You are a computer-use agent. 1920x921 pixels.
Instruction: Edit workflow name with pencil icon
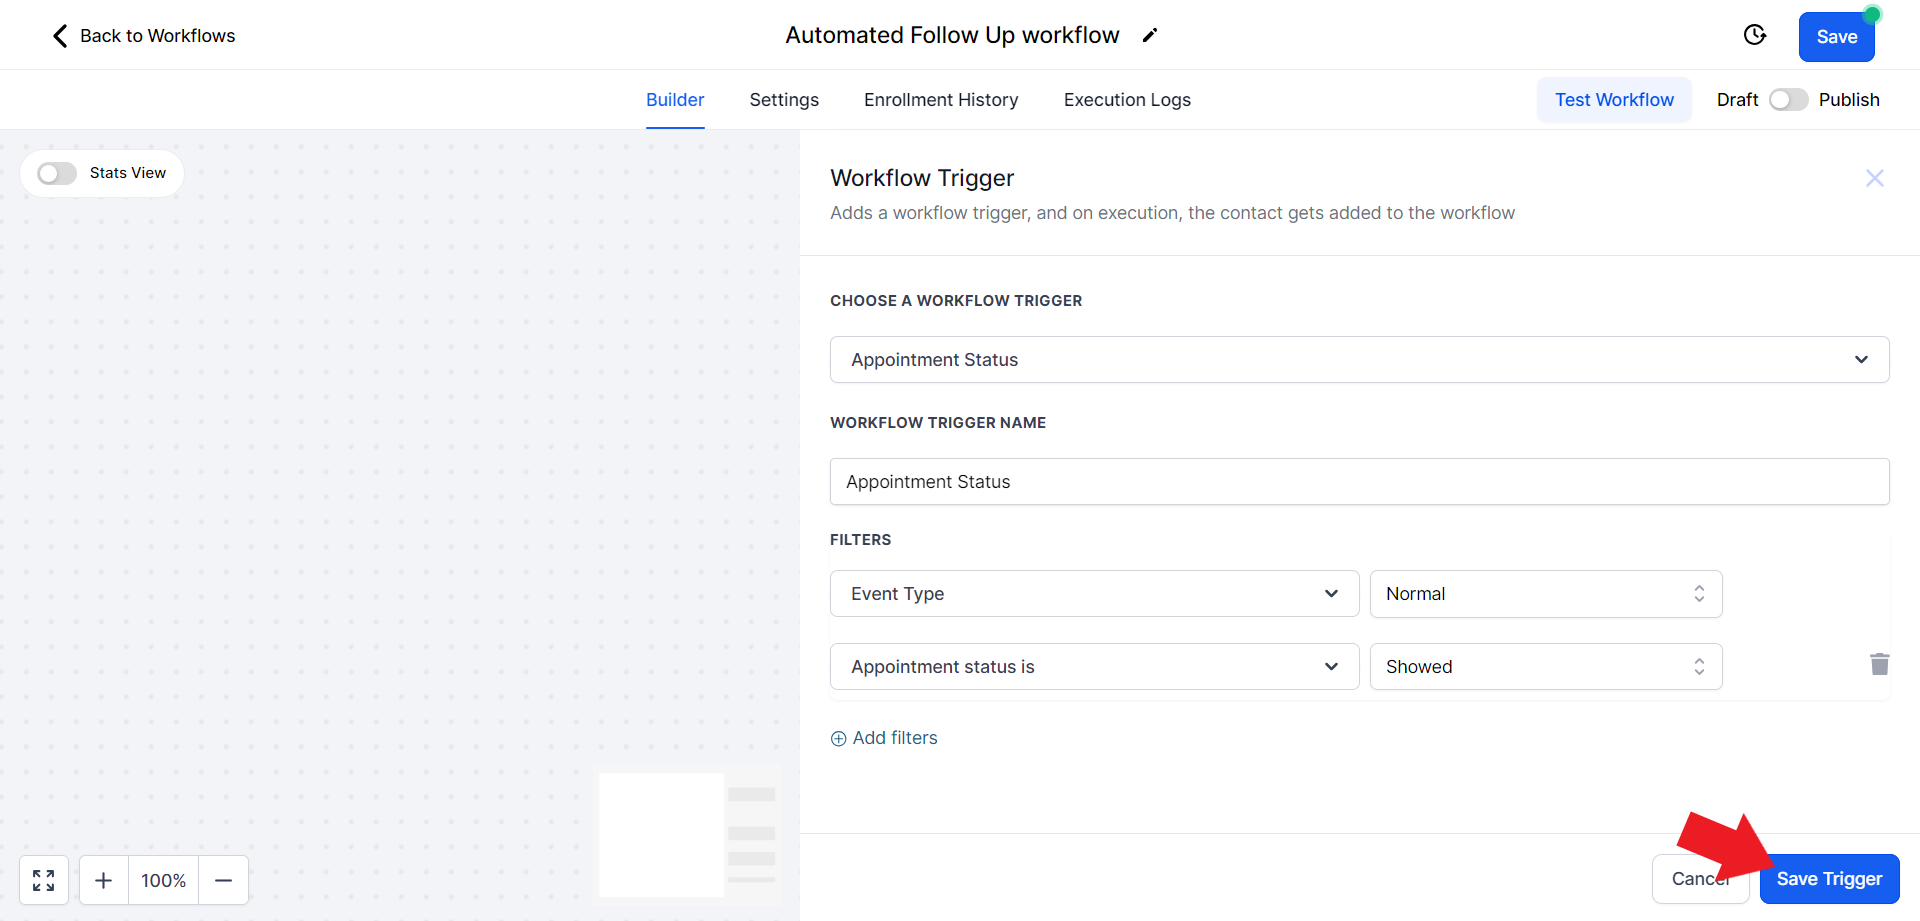[x=1150, y=35]
